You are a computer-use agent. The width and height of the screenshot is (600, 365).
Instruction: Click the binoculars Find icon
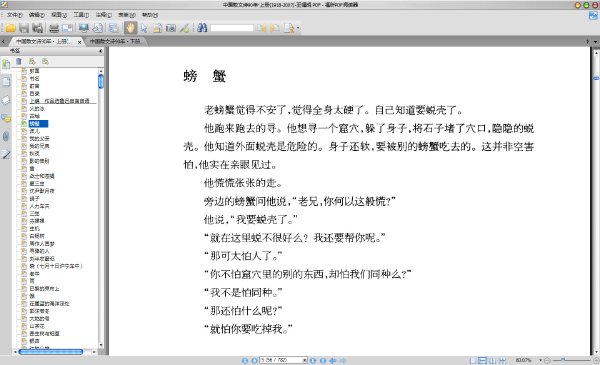pyautogui.click(x=202, y=28)
